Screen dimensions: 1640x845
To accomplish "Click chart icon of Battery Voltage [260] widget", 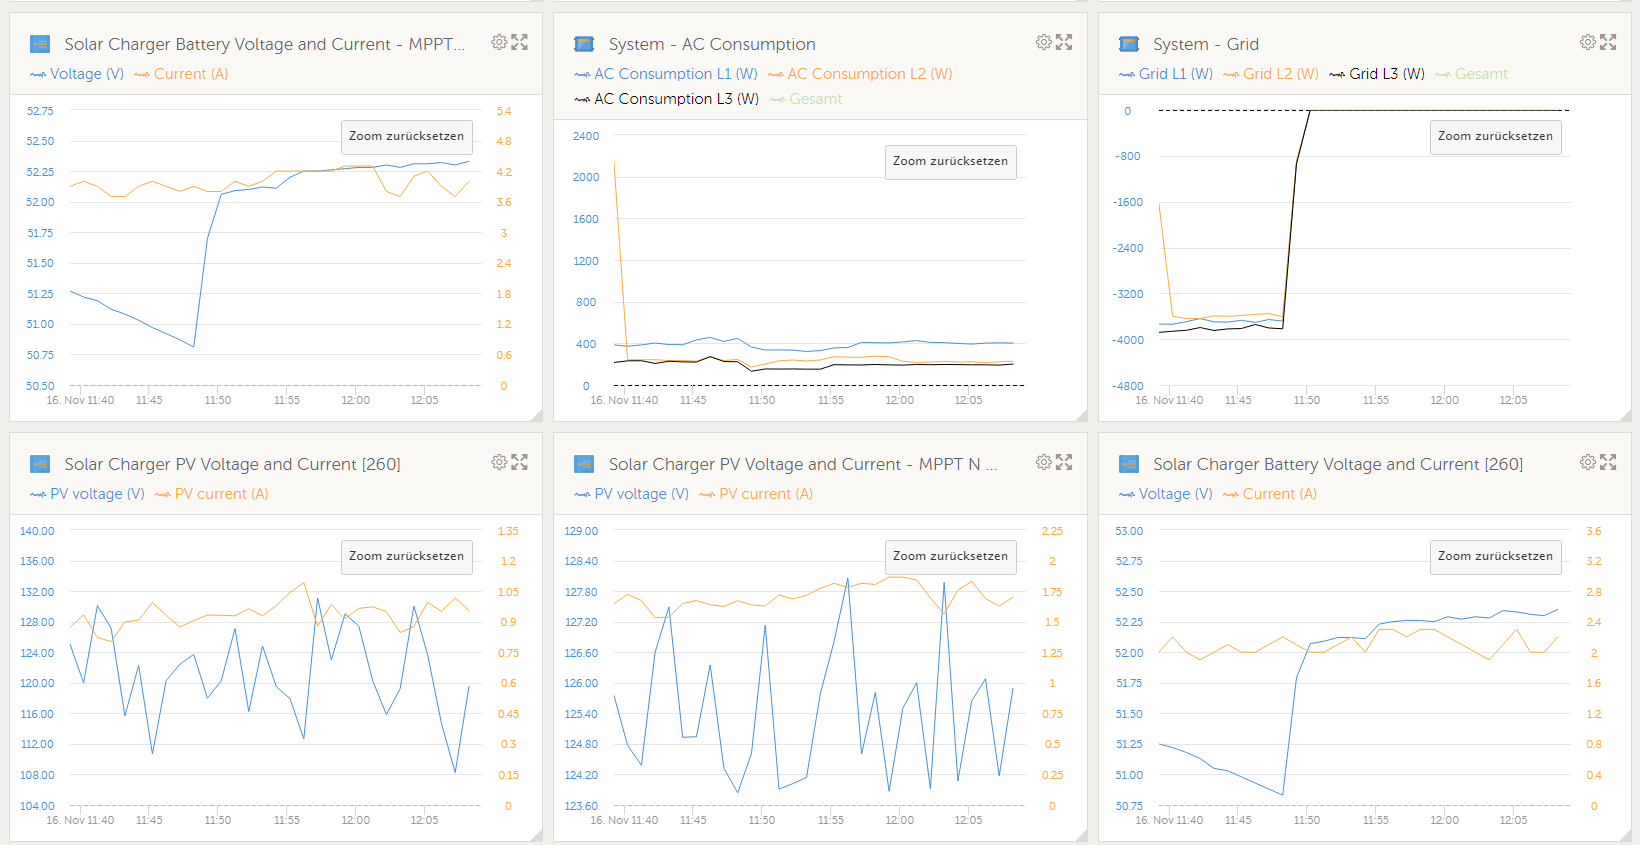I will [x=1129, y=464].
